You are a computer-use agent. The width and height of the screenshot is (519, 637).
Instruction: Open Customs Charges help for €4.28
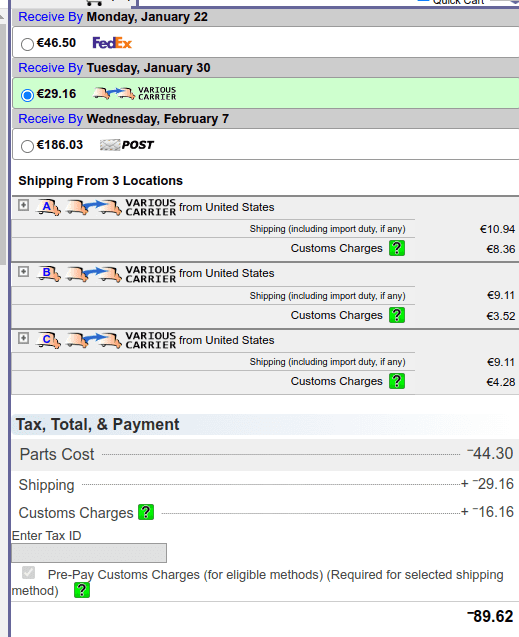tap(397, 381)
